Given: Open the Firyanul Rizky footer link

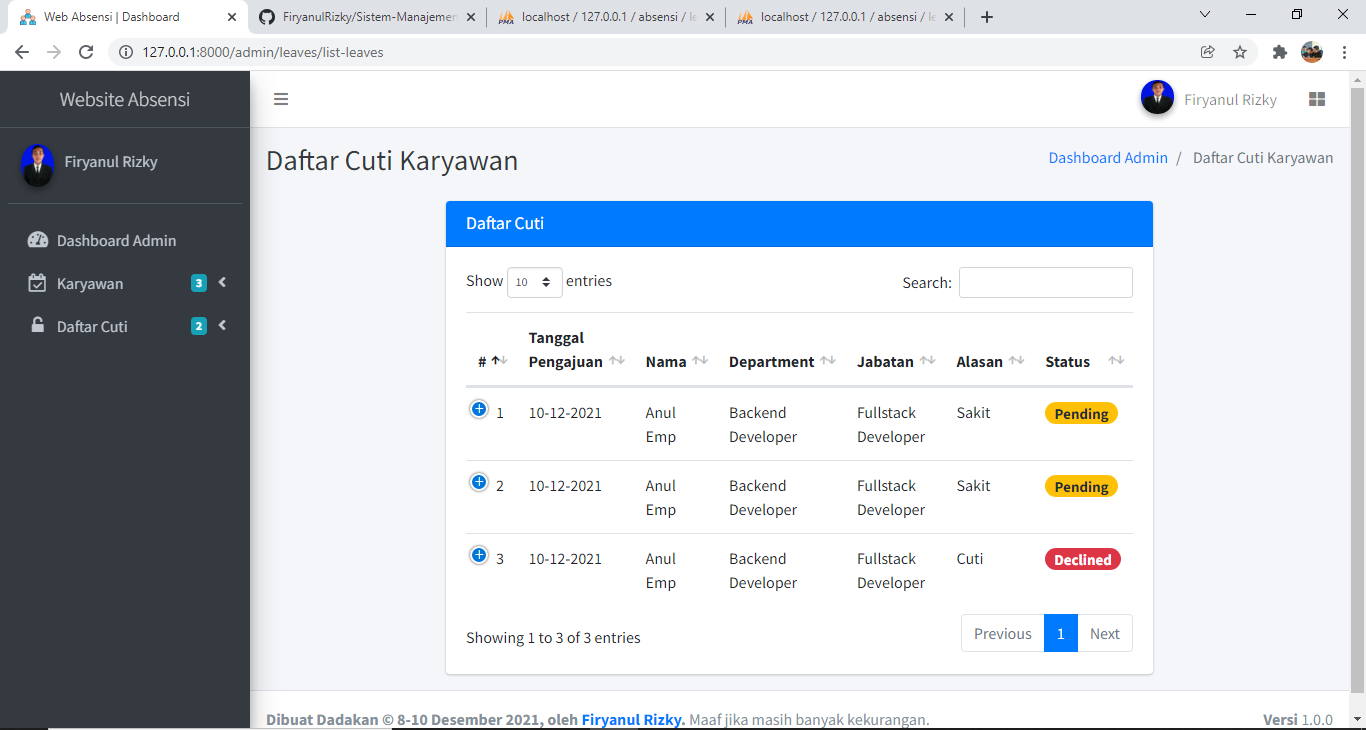Looking at the screenshot, I should click(x=633, y=719).
